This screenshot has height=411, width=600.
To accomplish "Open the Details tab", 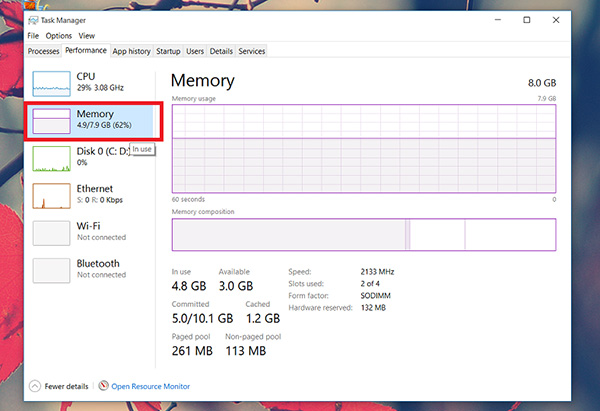I will [221, 51].
